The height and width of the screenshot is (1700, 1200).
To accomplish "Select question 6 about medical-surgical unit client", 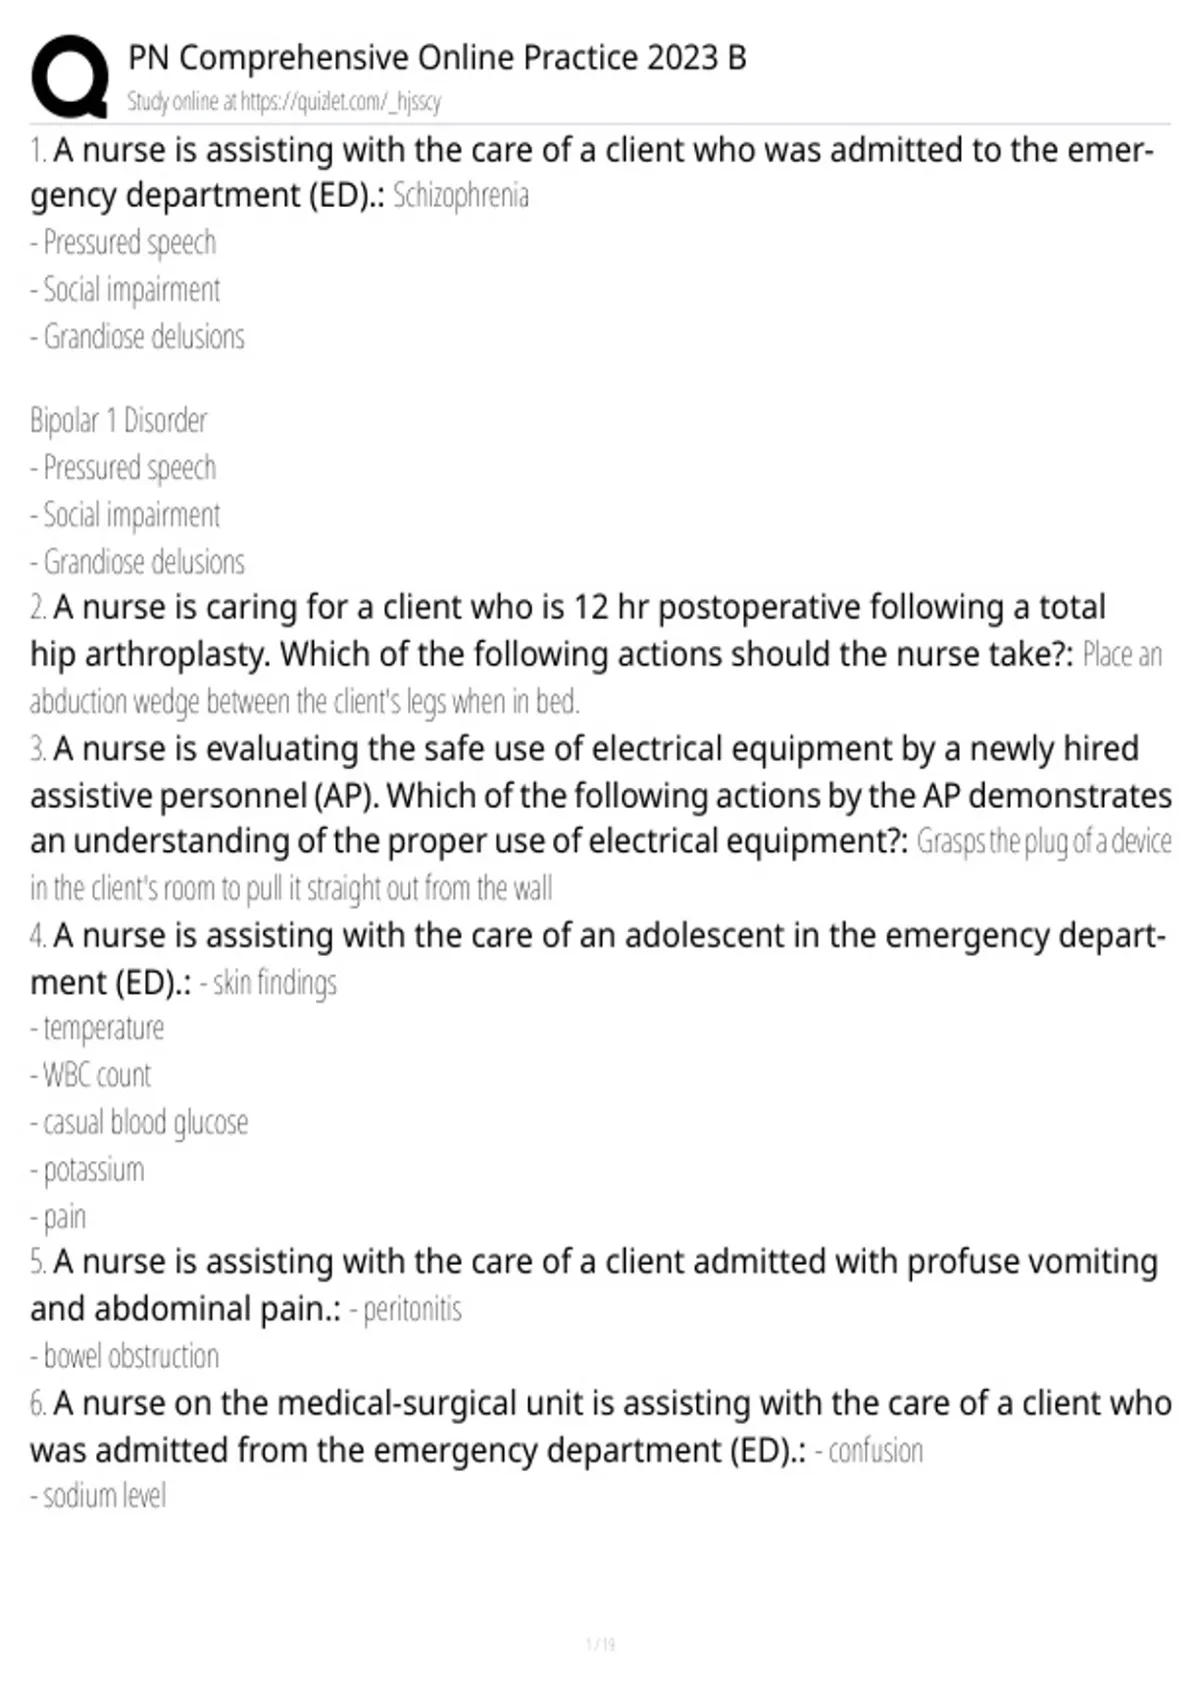I will [600, 1426].
